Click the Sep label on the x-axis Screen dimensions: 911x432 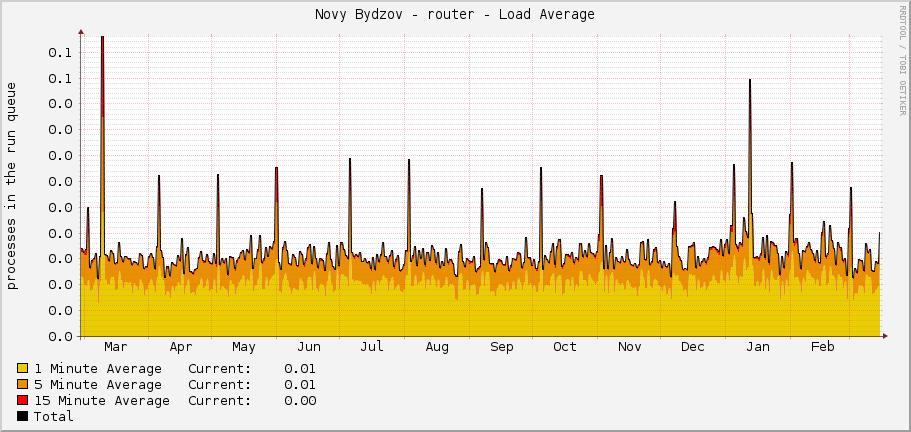(501, 347)
